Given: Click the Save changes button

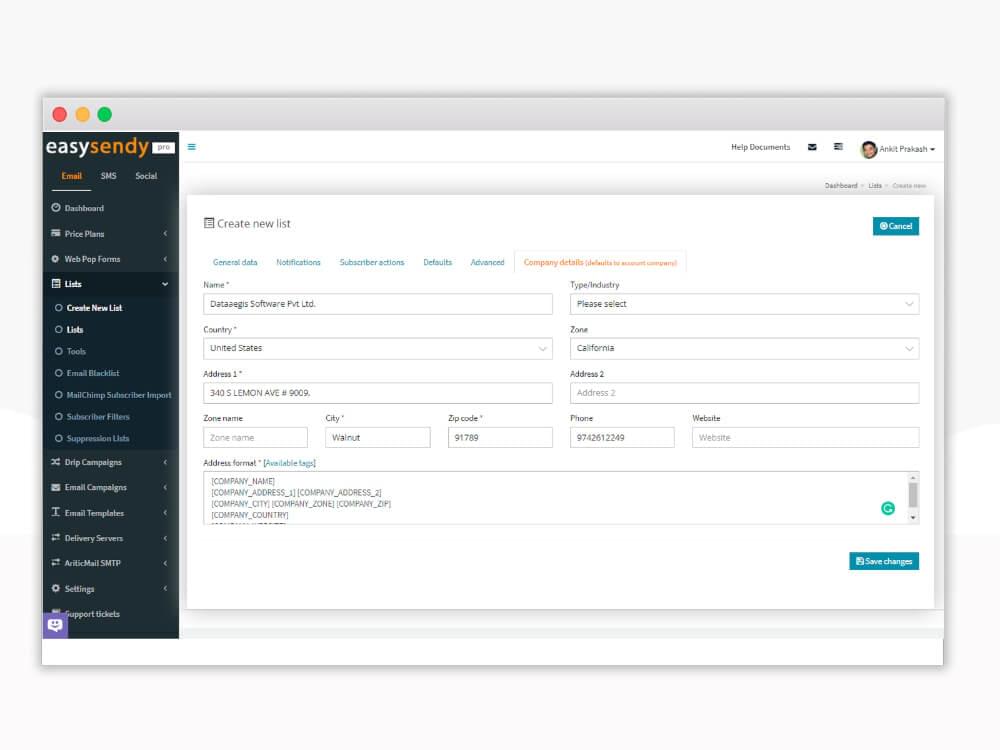Looking at the screenshot, I should (884, 561).
